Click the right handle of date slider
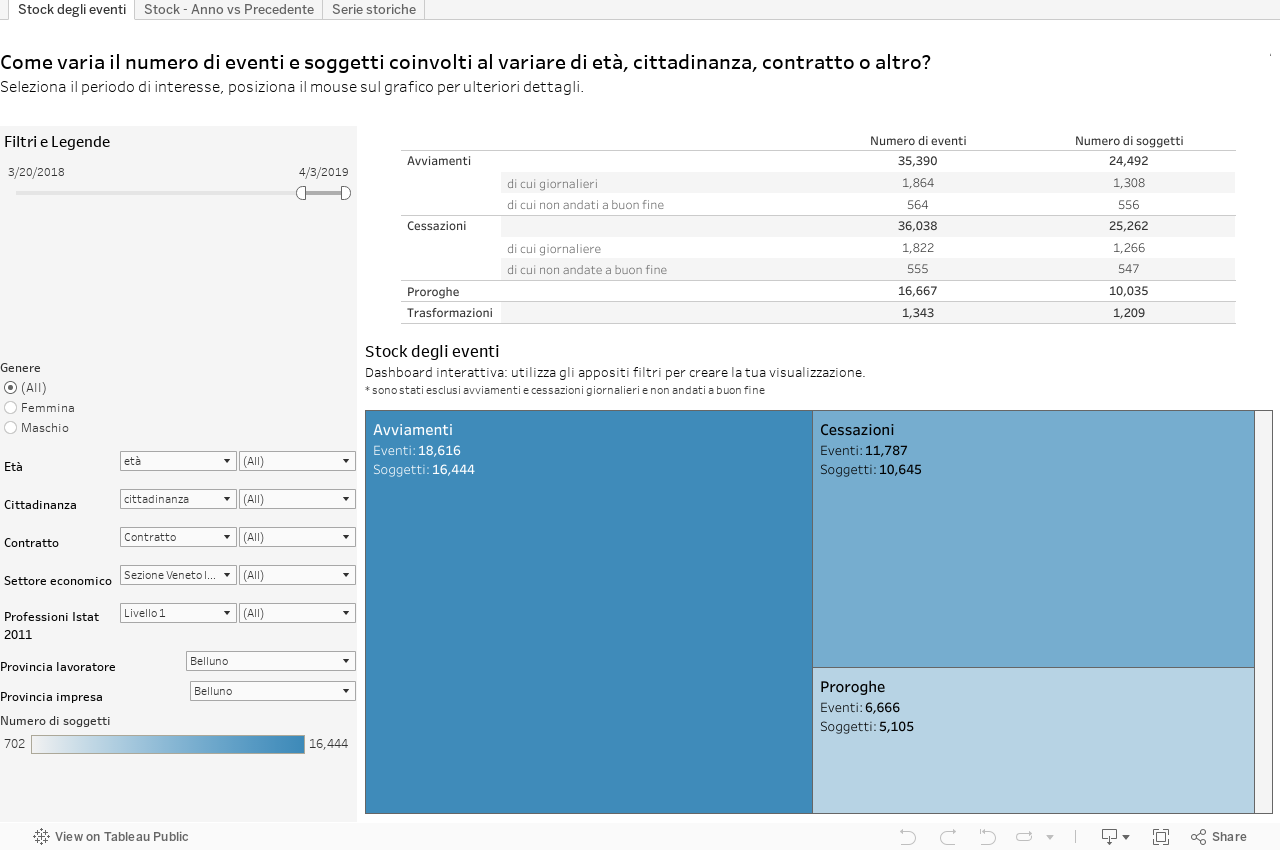The height and width of the screenshot is (850, 1280). pos(345,193)
